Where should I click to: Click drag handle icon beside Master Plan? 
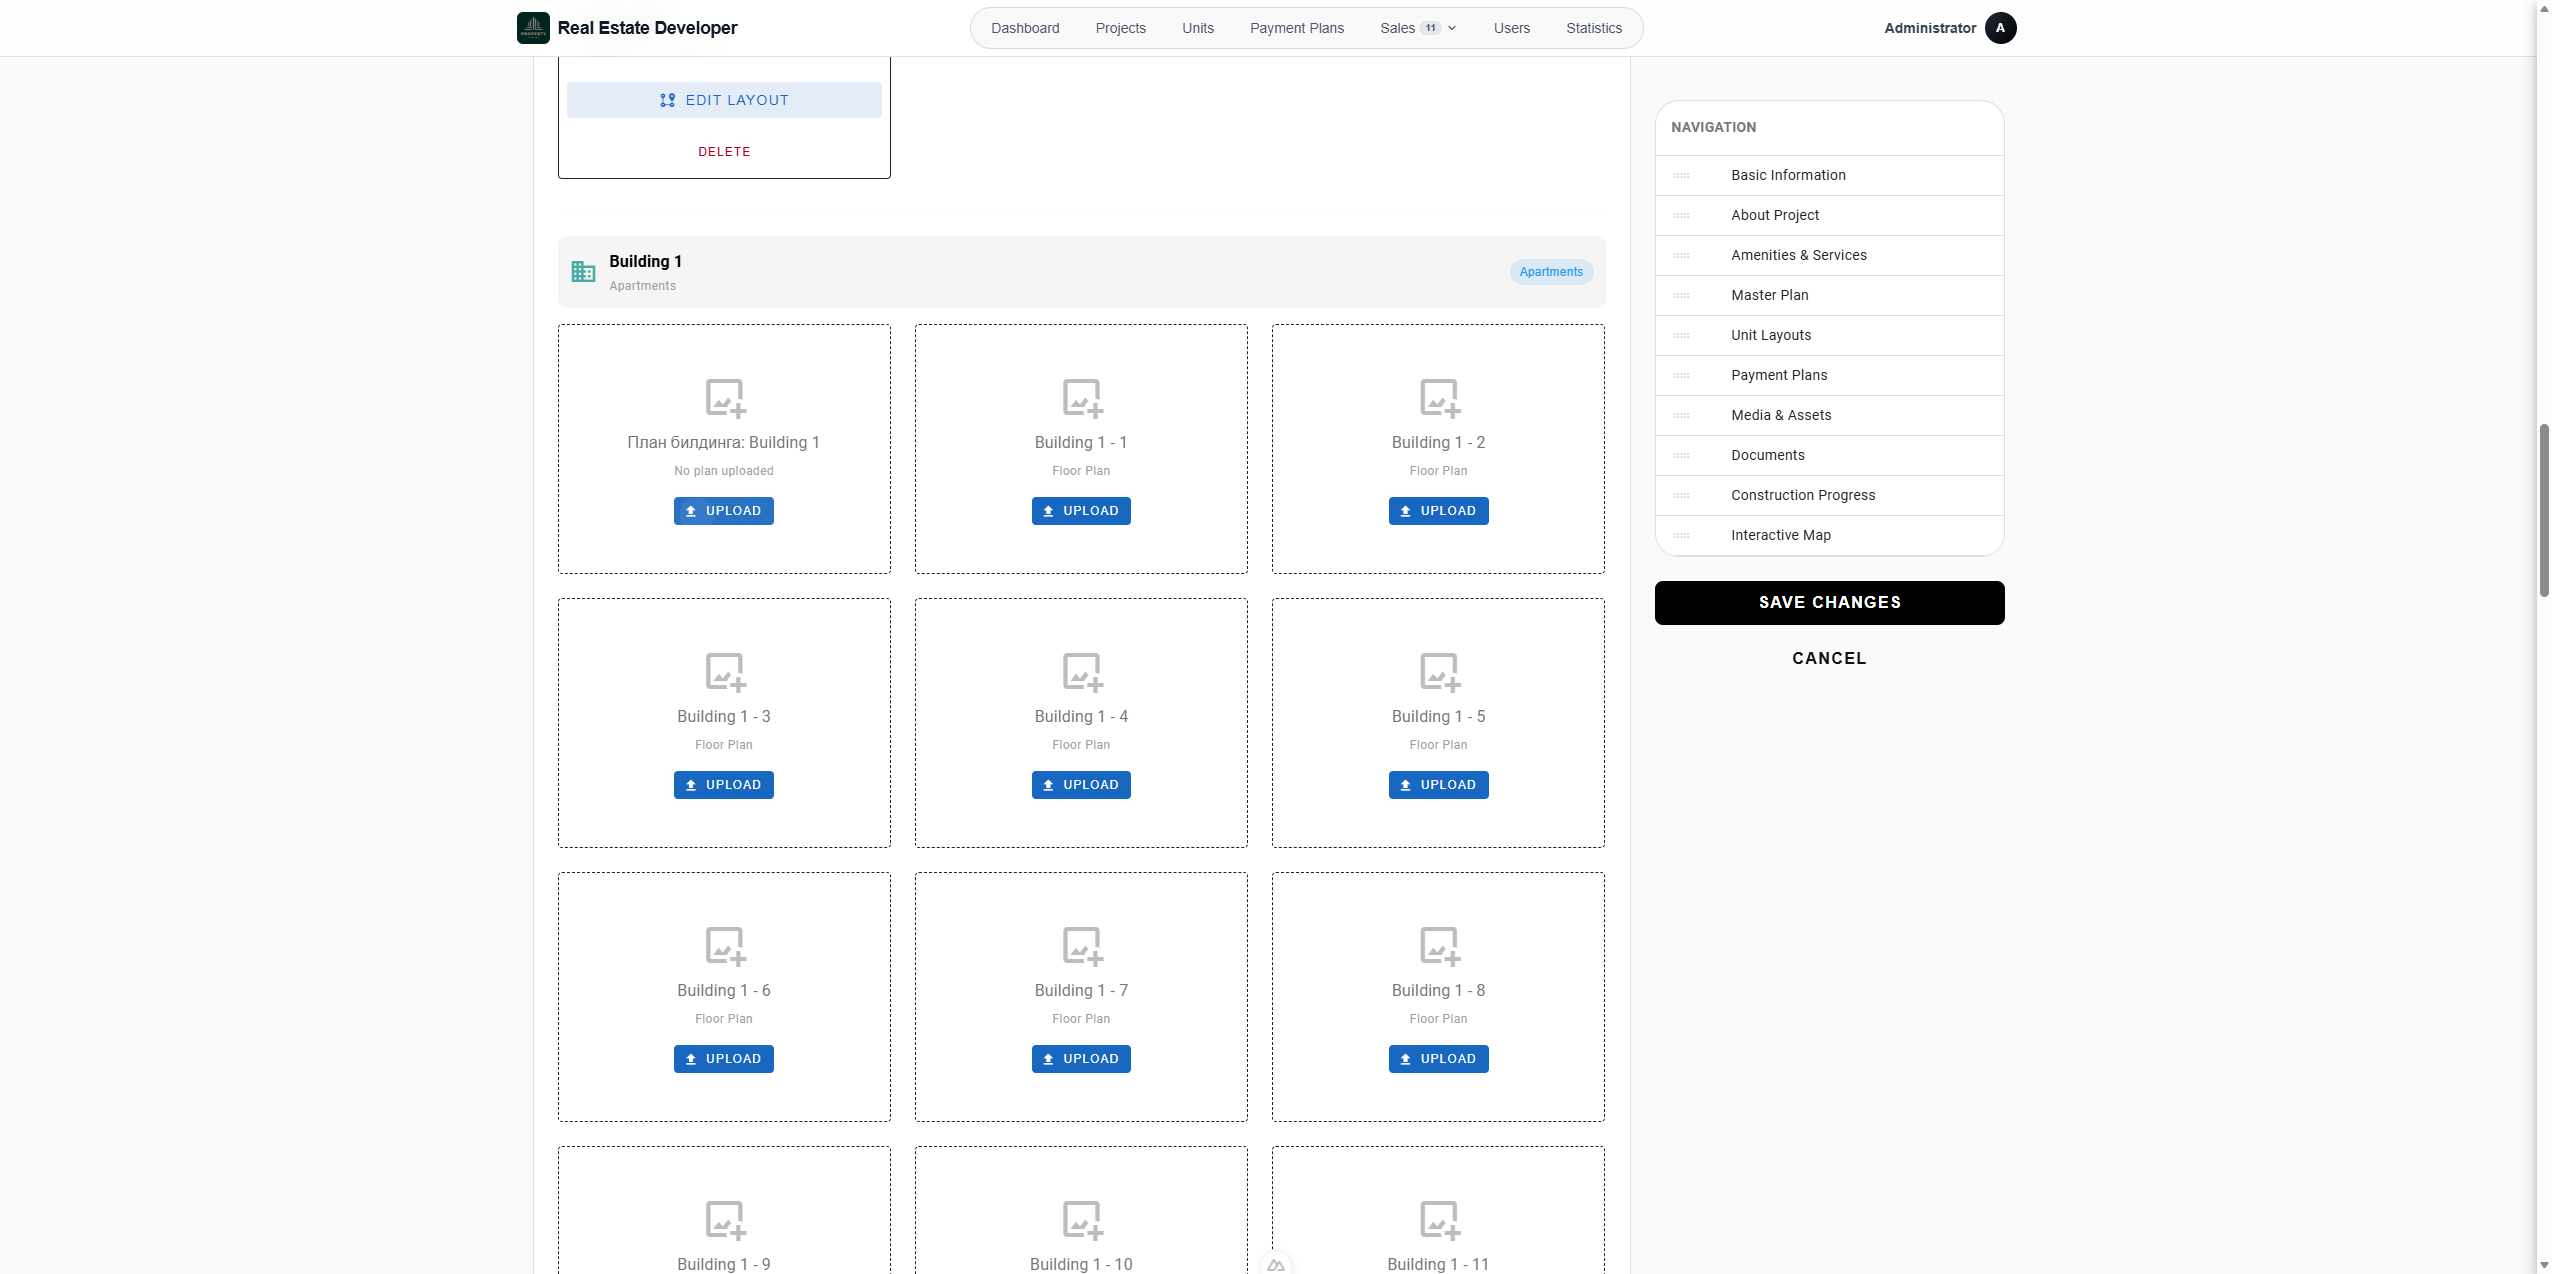(x=1682, y=296)
